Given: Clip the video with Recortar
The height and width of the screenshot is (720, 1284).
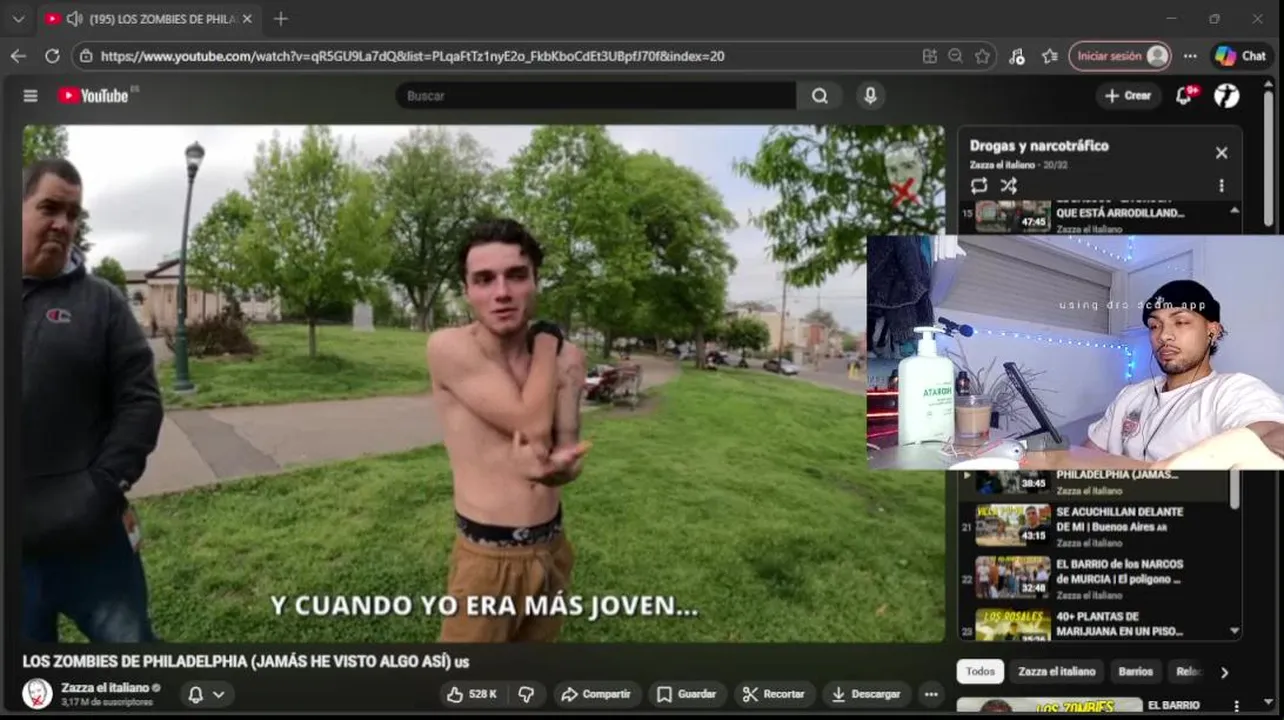Looking at the screenshot, I should [x=774, y=694].
